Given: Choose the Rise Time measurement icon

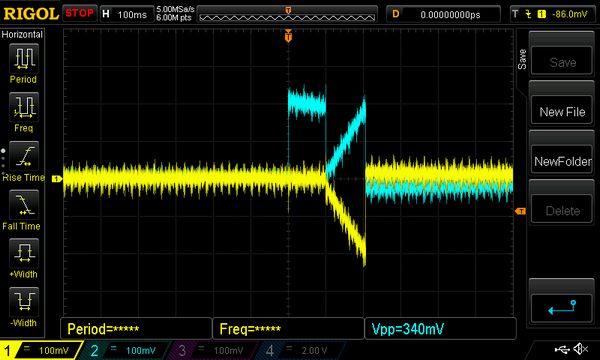Looking at the screenshot, I should point(24,156).
